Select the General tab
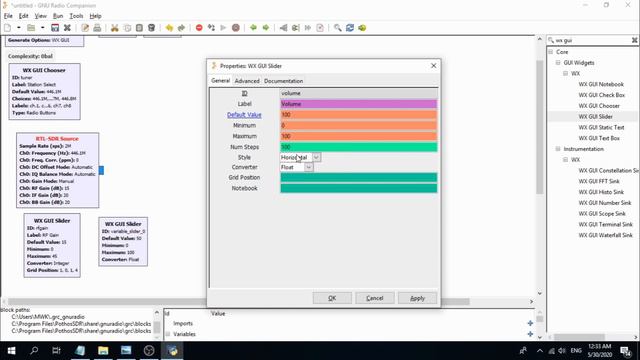Screen dimensions: 640x360 click(x=220, y=80)
